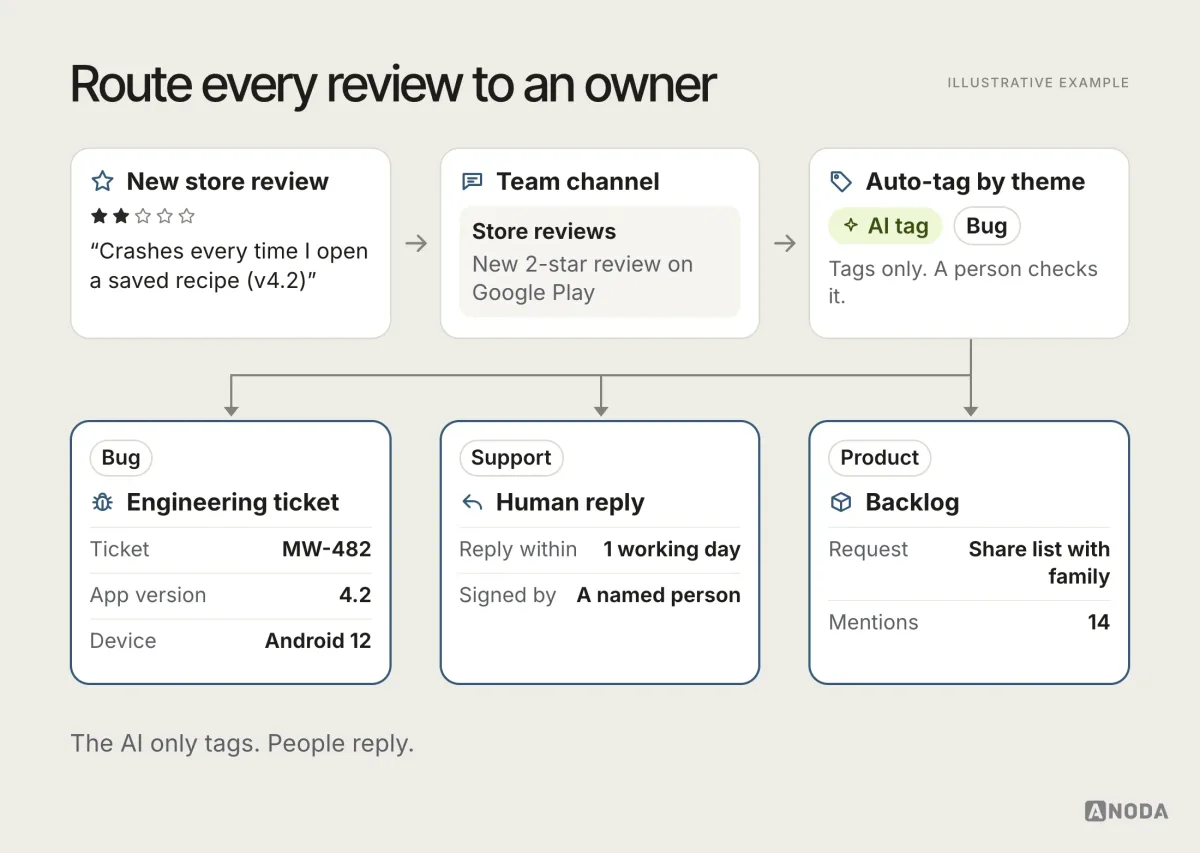Click the caption The AI only tags. People reply.
This screenshot has width=1200, height=853.
coord(242,744)
